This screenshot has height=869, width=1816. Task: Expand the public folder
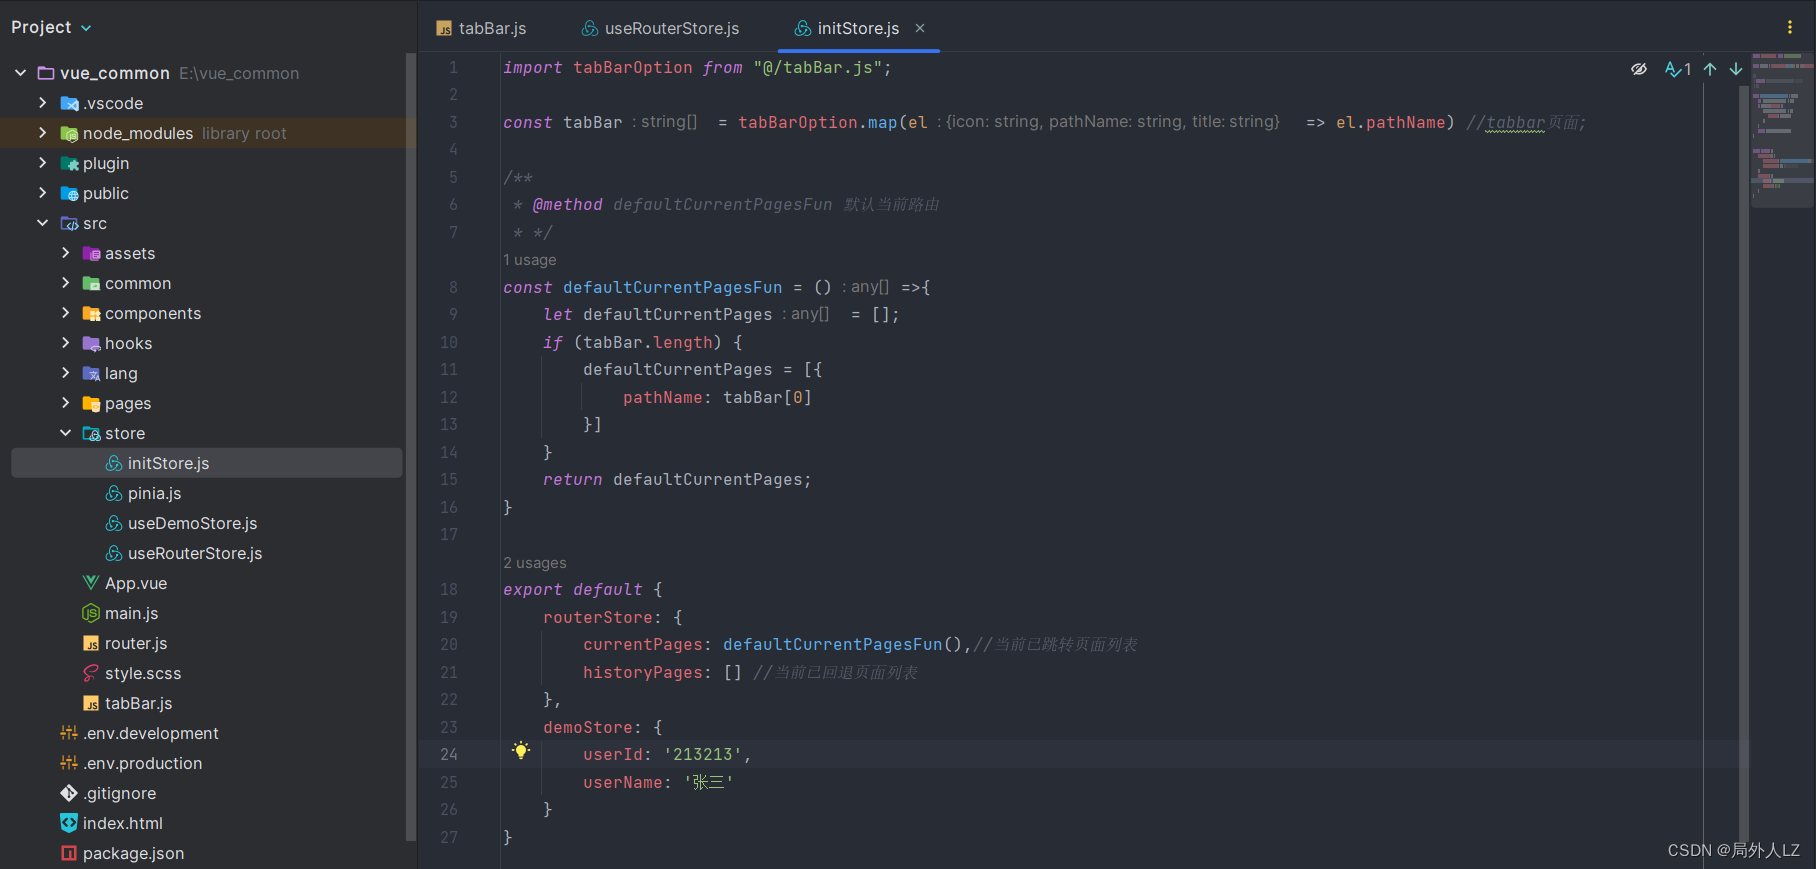pos(42,193)
